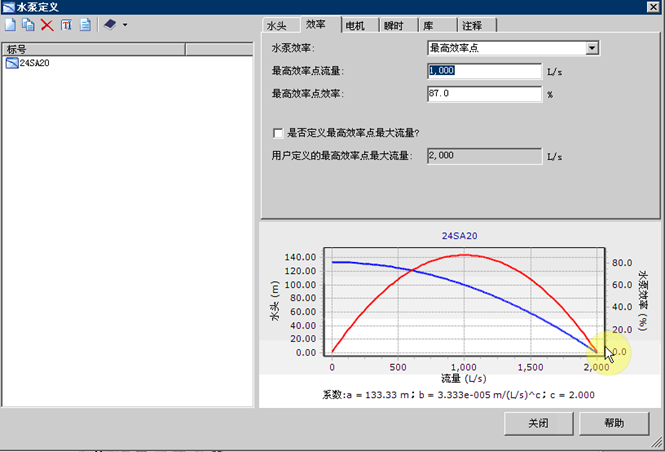Toggle 是否定义最高效率点最大流量 checkbox
This screenshot has height=452, width=665.
click(x=278, y=132)
